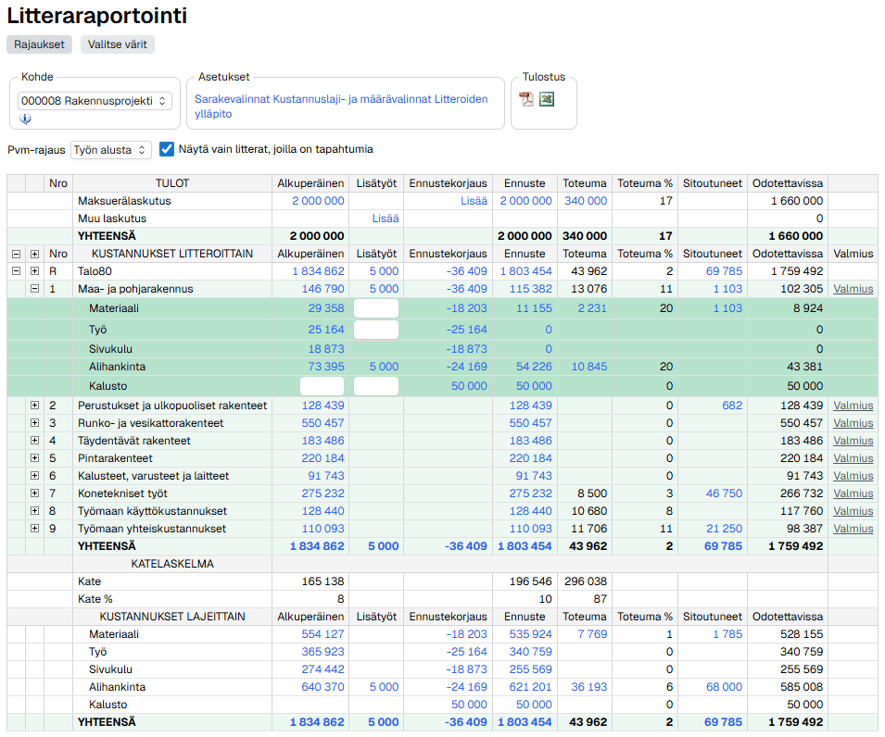Collapse Maa- ja pohjarakennus row
Viewport: 885px width, 737px height.
pyautogui.click(x=35, y=289)
